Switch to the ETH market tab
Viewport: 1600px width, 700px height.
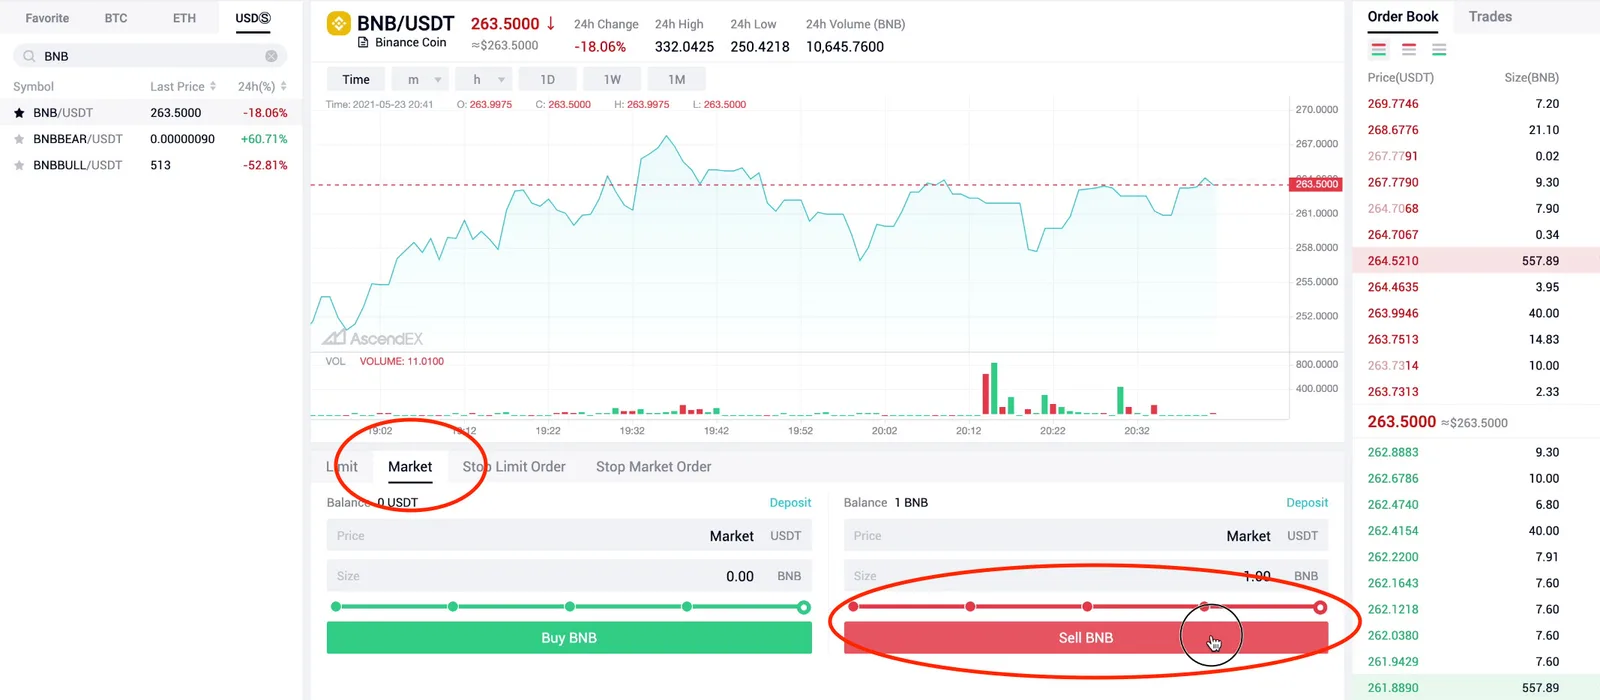184,18
